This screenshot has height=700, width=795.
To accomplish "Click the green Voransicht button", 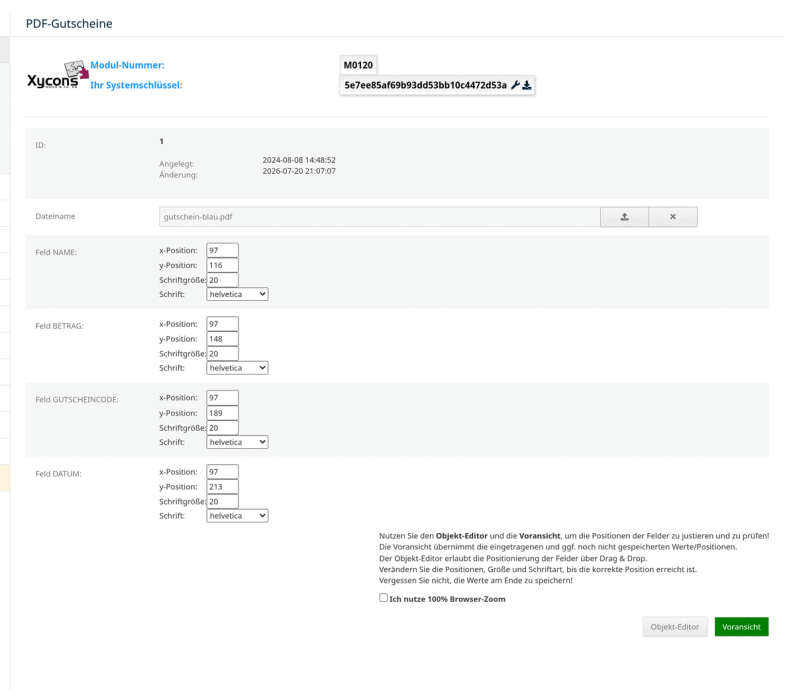I will pyautogui.click(x=741, y=627).
